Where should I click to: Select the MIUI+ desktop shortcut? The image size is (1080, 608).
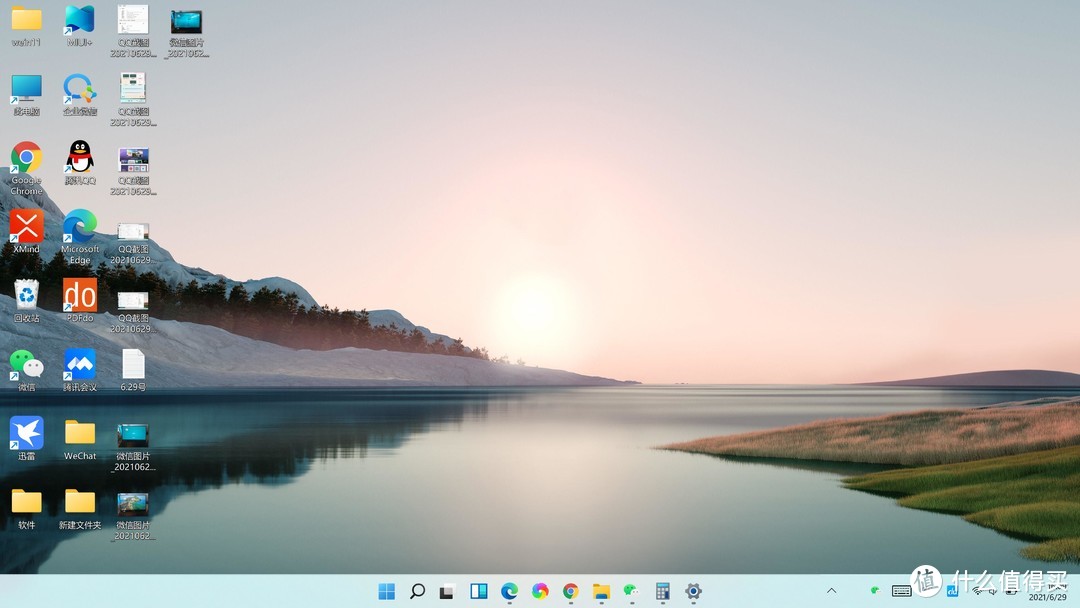(x=80, y=22)
